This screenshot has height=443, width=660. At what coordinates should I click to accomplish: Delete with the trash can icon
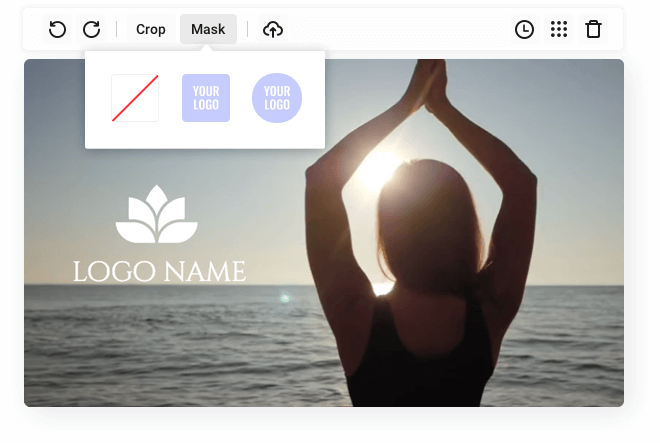click(x=593, y=29)
